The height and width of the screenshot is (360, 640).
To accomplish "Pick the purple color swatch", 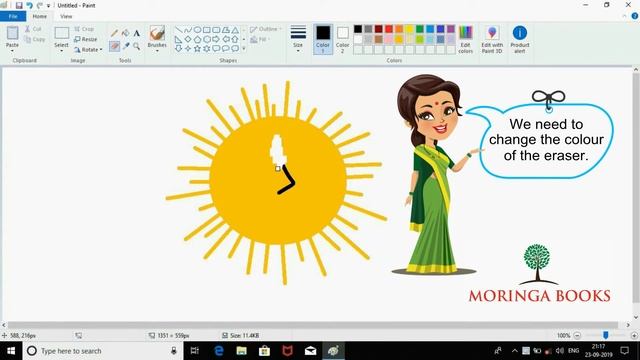I will [451, 29].
